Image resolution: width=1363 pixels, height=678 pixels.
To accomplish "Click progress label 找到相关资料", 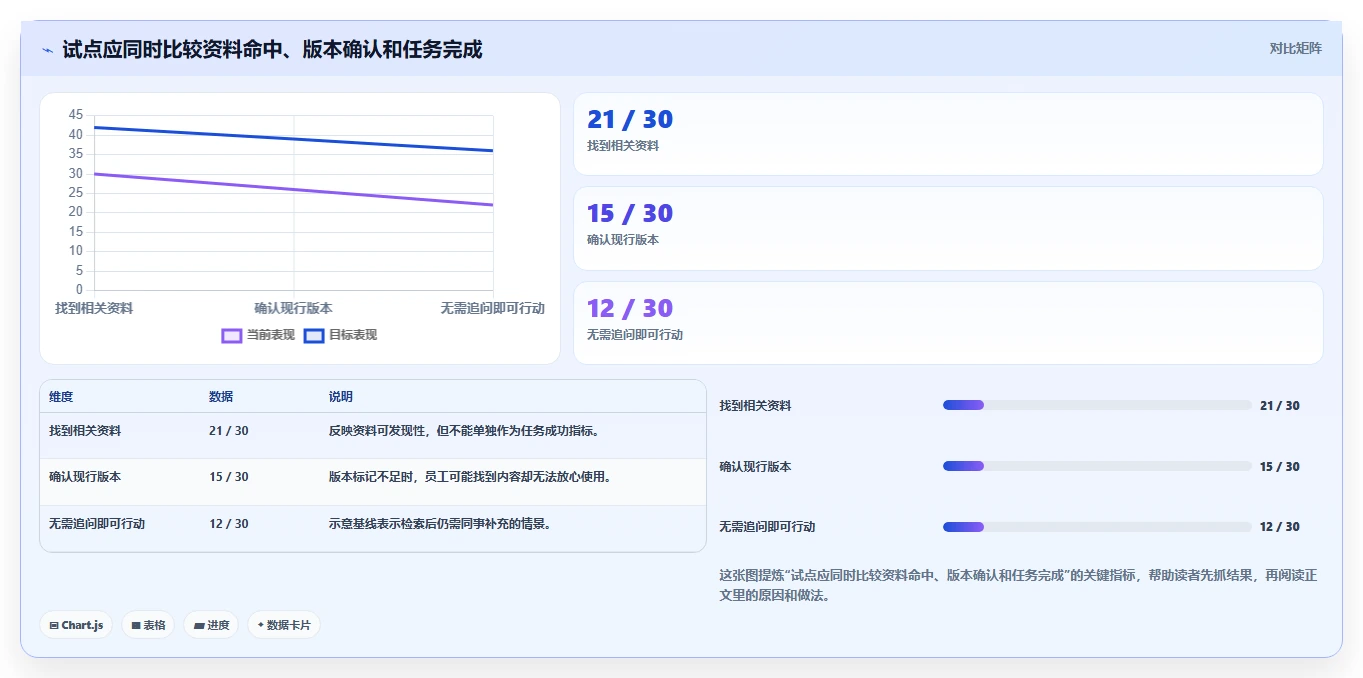I will [x=755, y=406].
